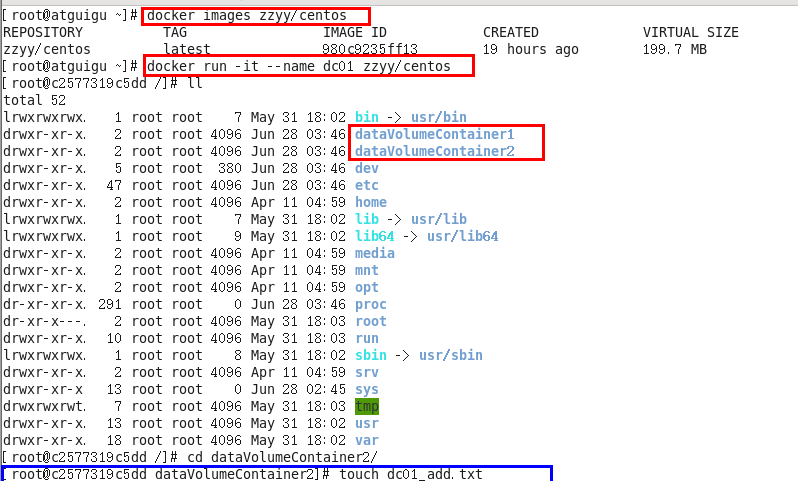Screen dimensions: 798x481
Task: Click the IMAGE ID column header
Action: pos(355,33)
